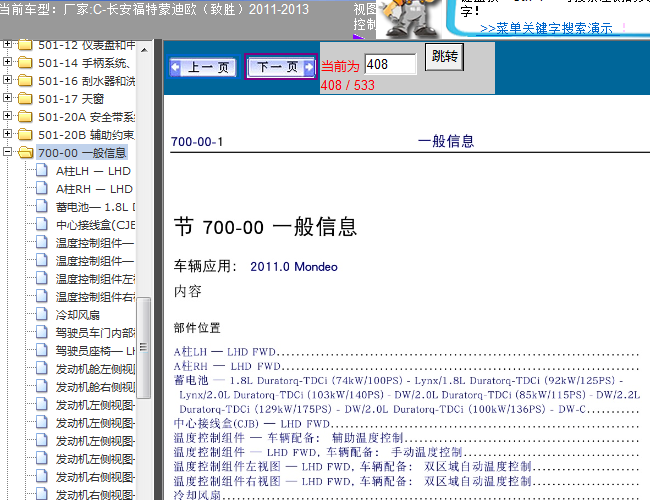The width and height of the screenshot is (650, 500).
Task: Open 发动机舱右侧视图 tree entry
Action: [x=95, y=386]
